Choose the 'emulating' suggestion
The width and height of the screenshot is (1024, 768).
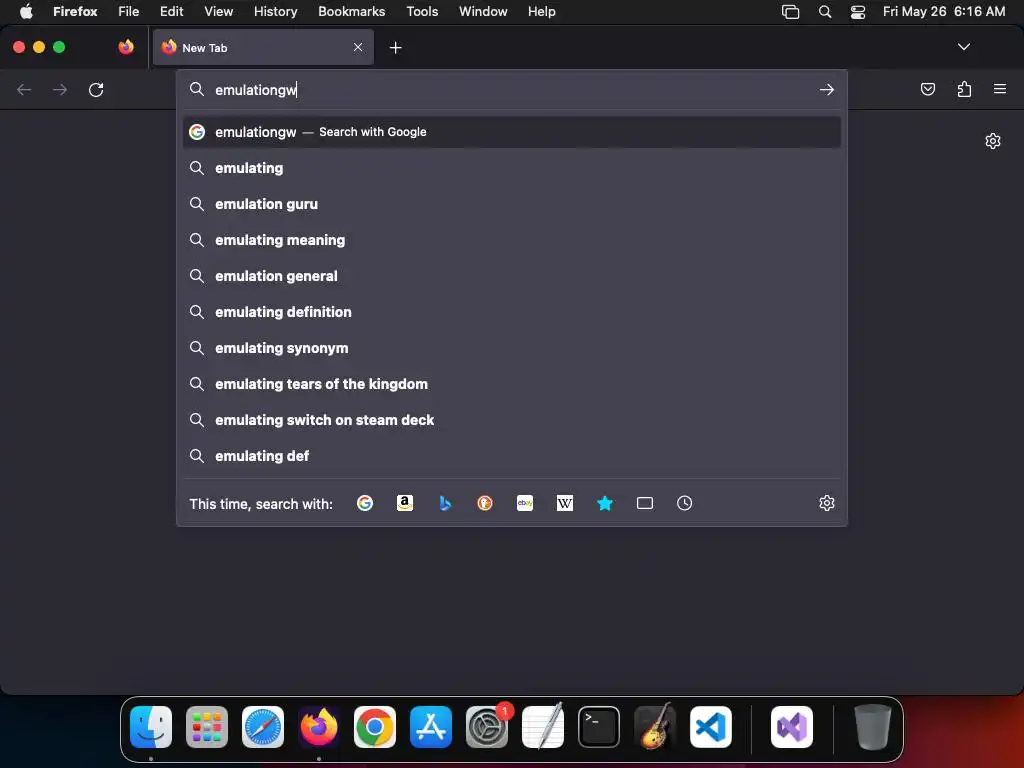click(512, 168)
